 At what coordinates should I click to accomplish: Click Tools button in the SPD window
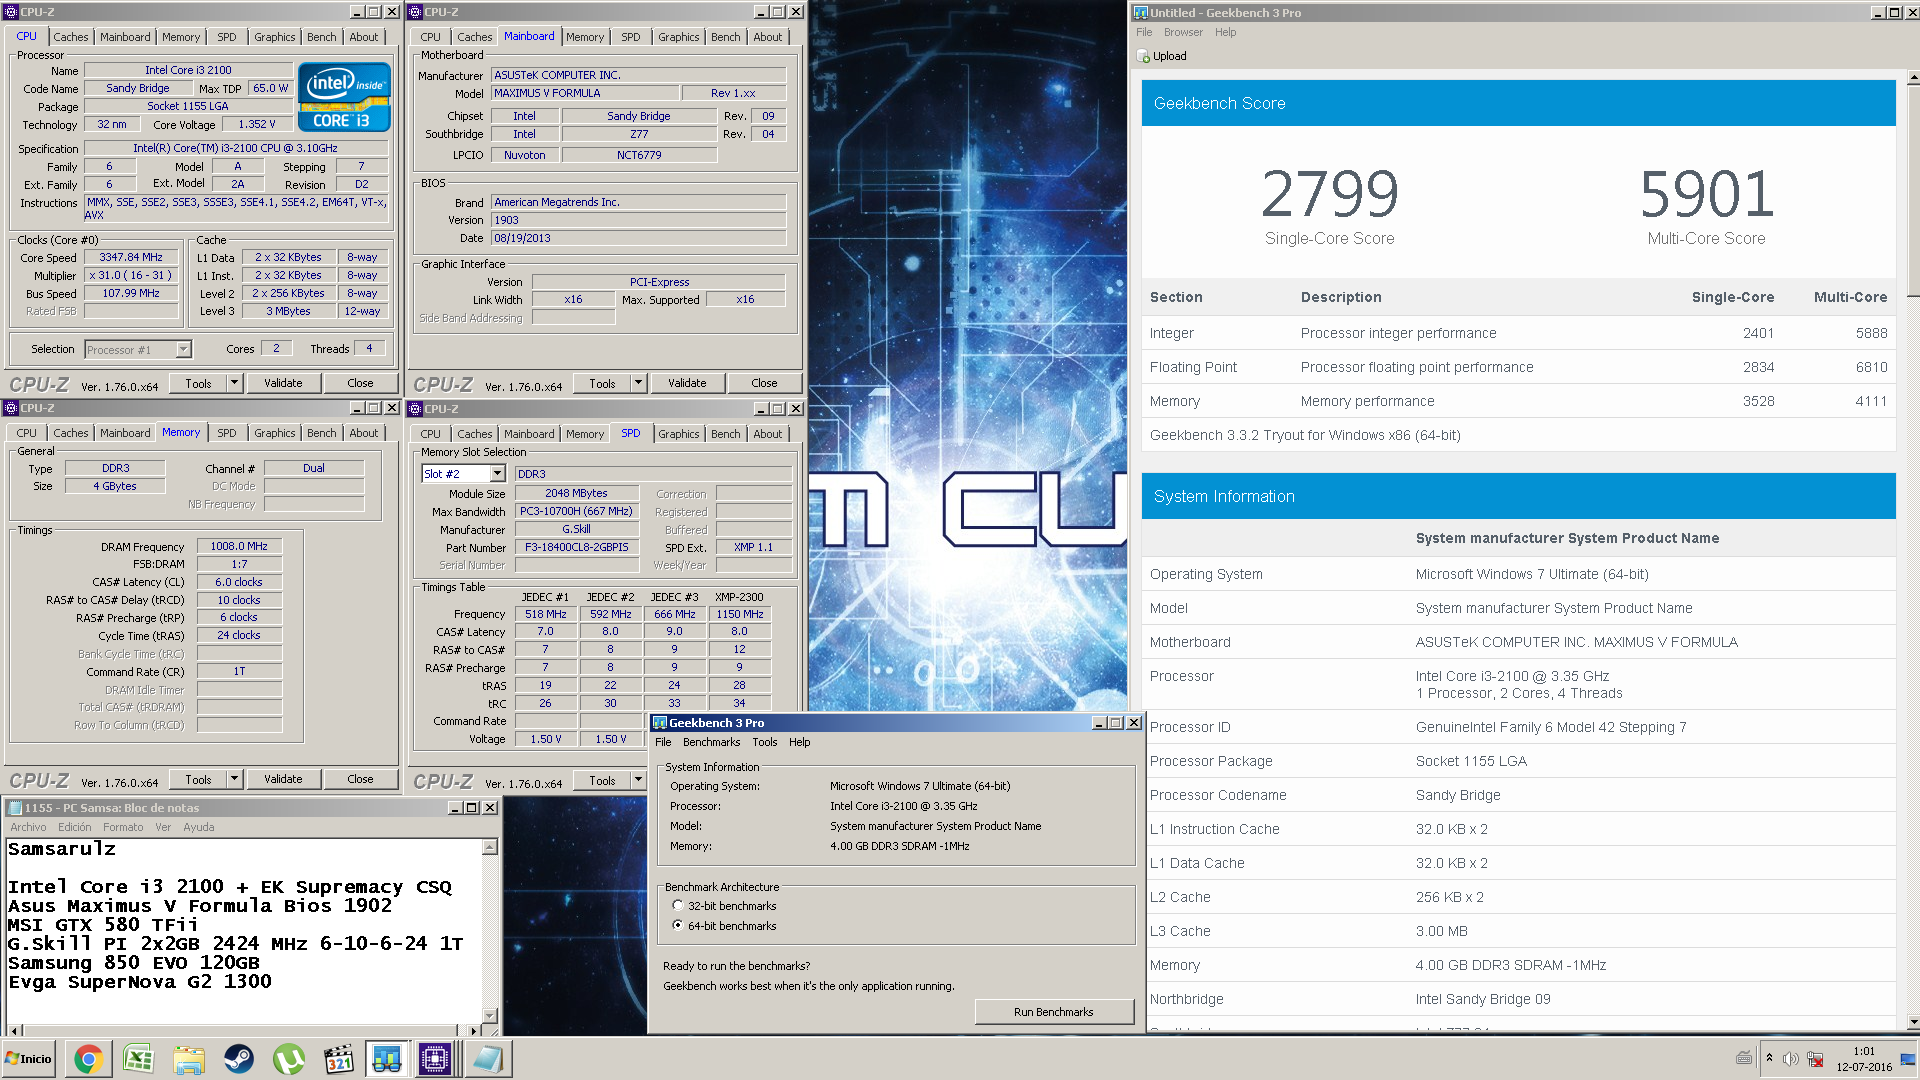click(x=602, y=780)
